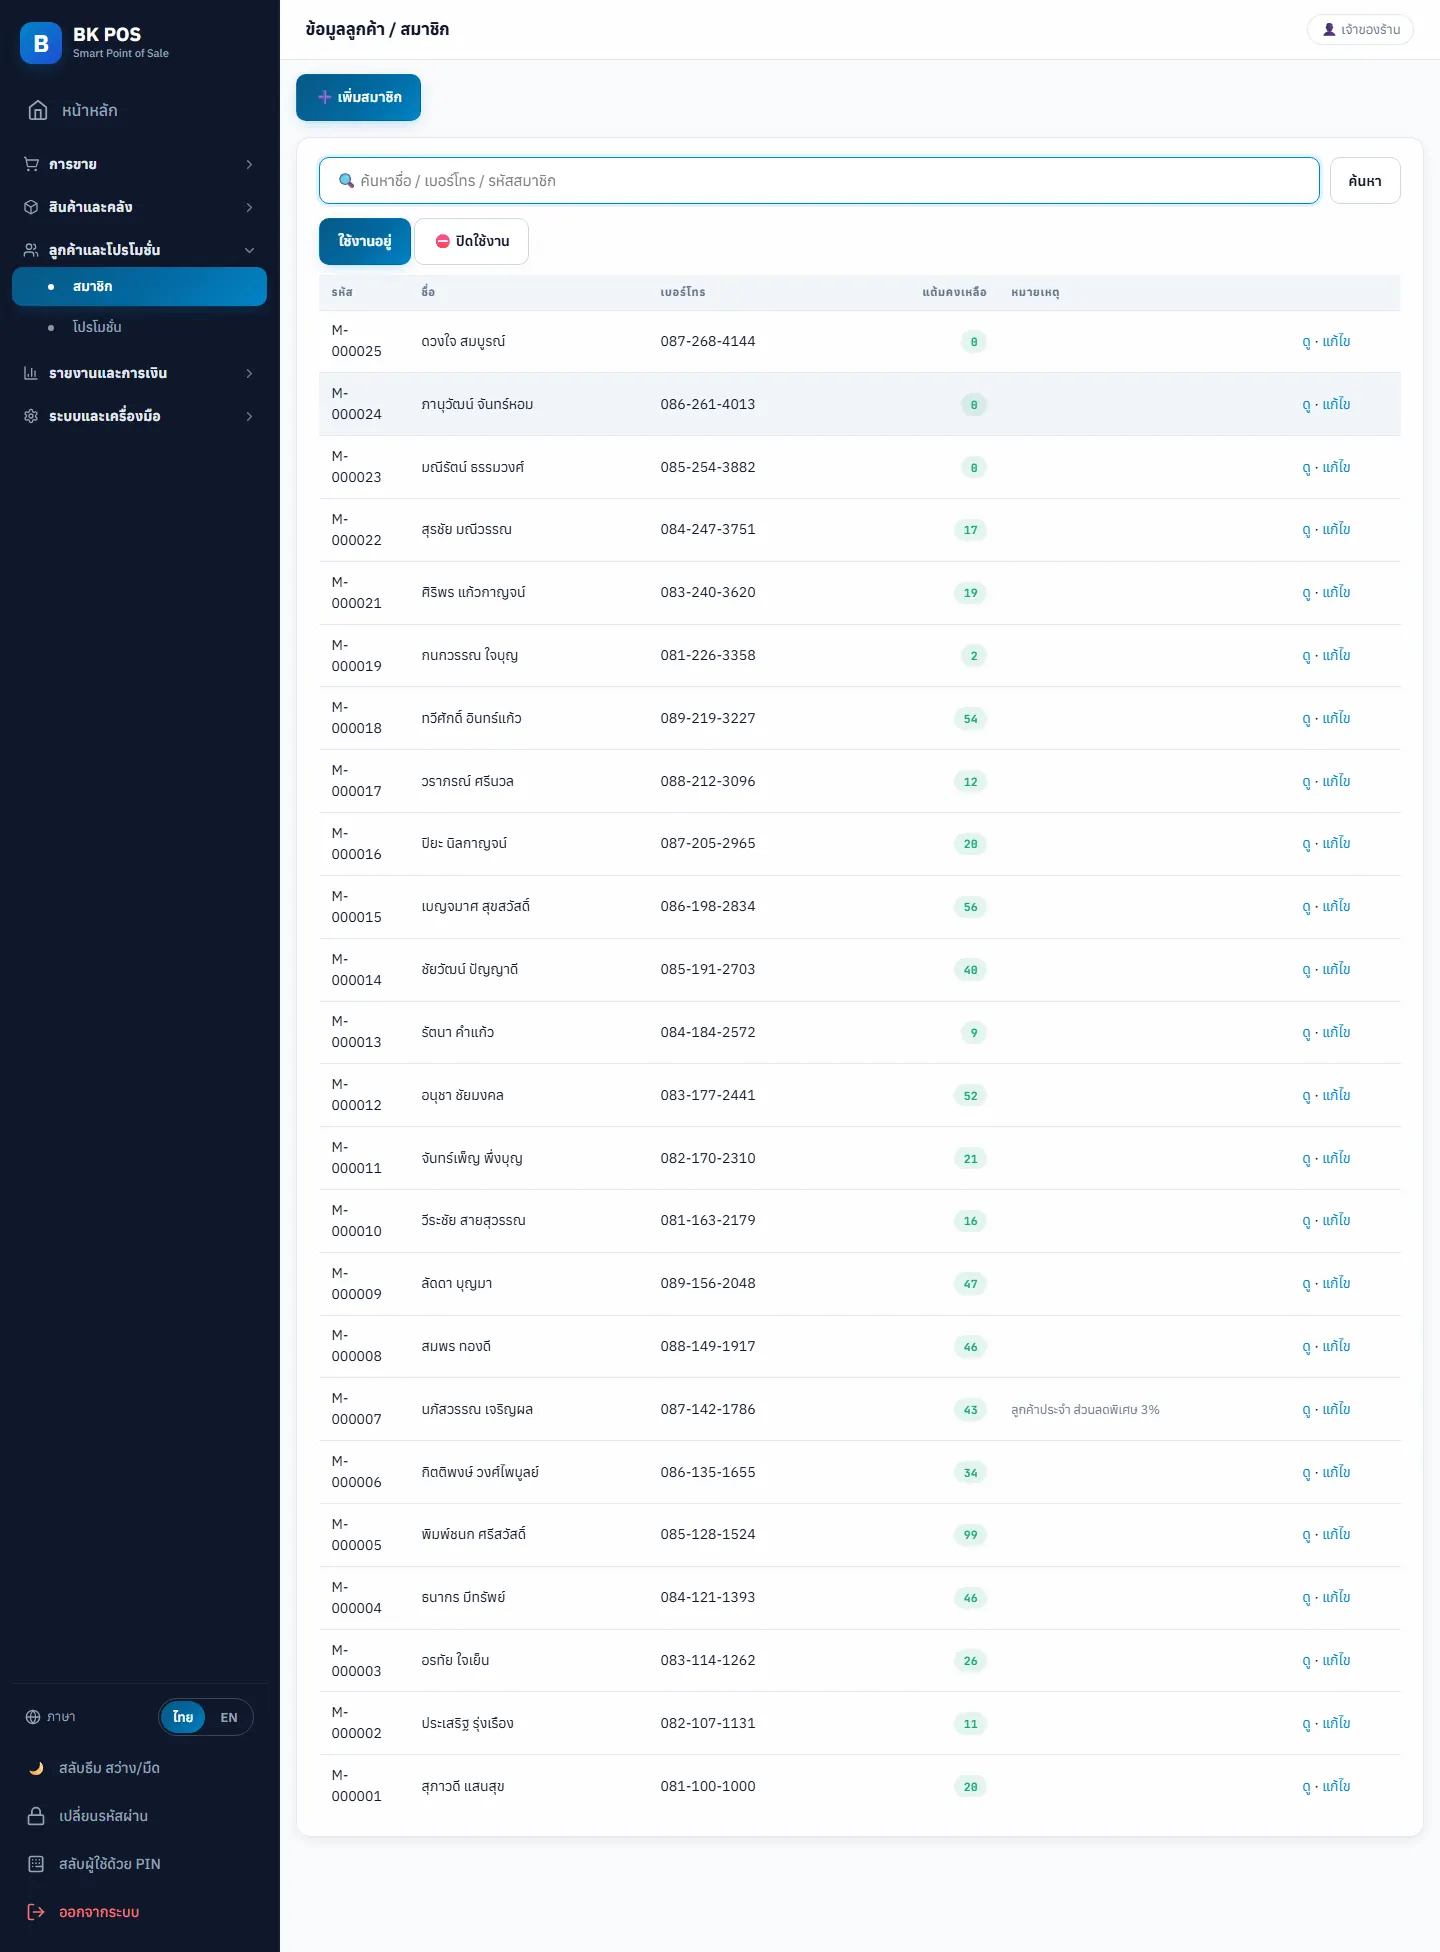1440x1952 pixels.
Task: Click the BK POS logo icon
Action: click(x=41, y=43)
